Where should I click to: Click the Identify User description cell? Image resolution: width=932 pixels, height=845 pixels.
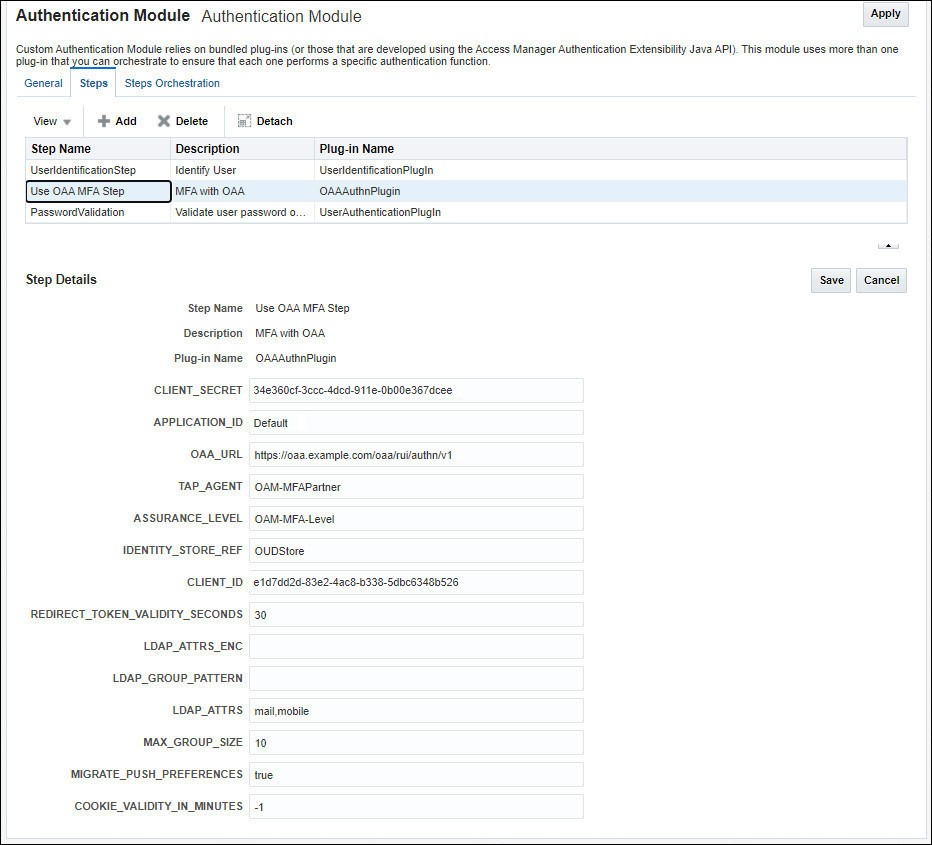[243, 170]
